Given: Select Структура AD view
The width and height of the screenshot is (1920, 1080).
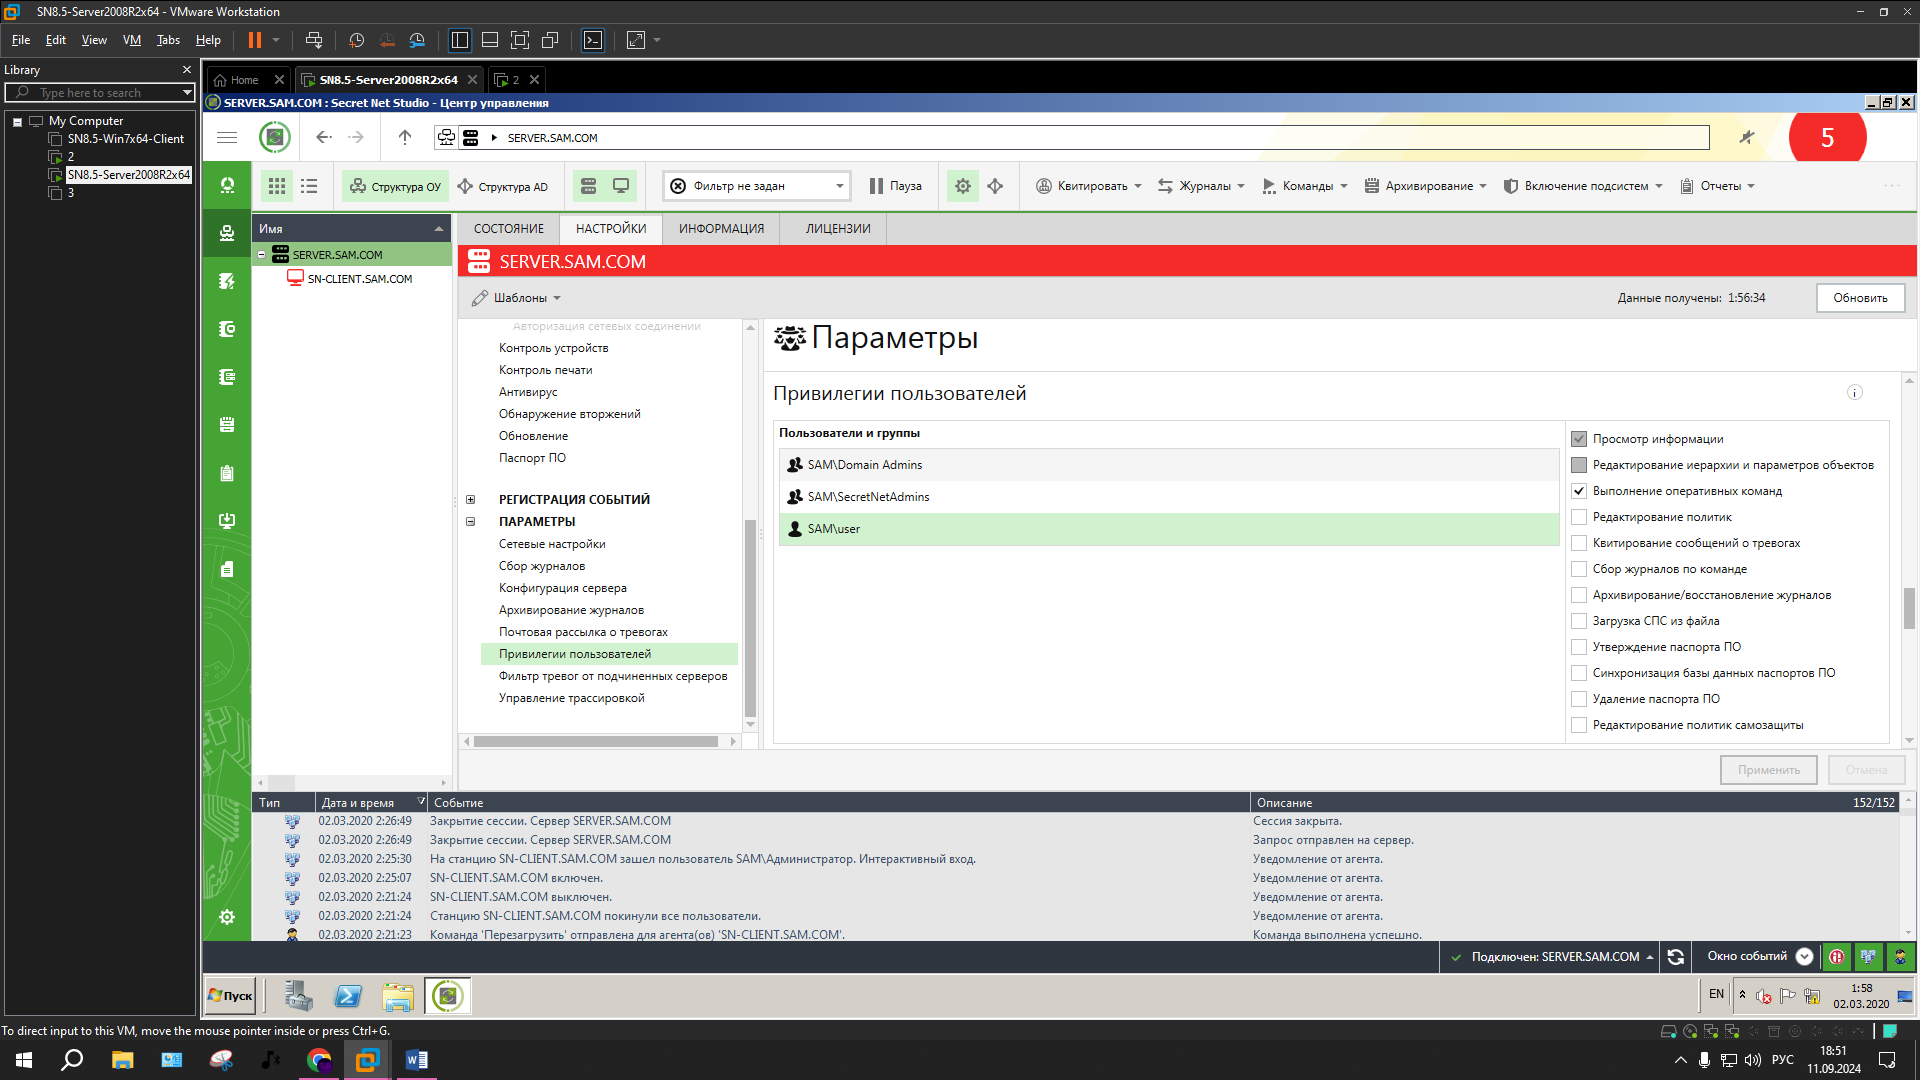Looking at the screenshot, I should coord(503,186).
